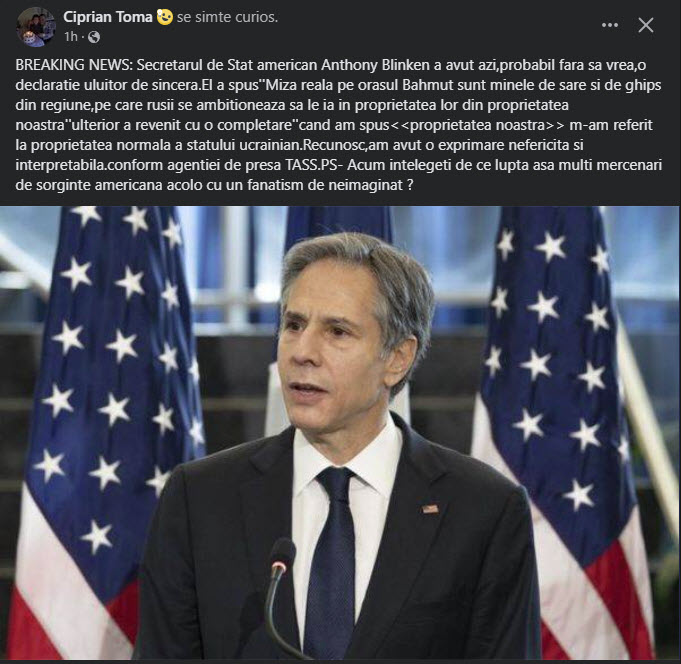The height and width of the screenshot is (664, 681).
Task: Click the "se simte curios" feeling text
Action: point(227,17)
